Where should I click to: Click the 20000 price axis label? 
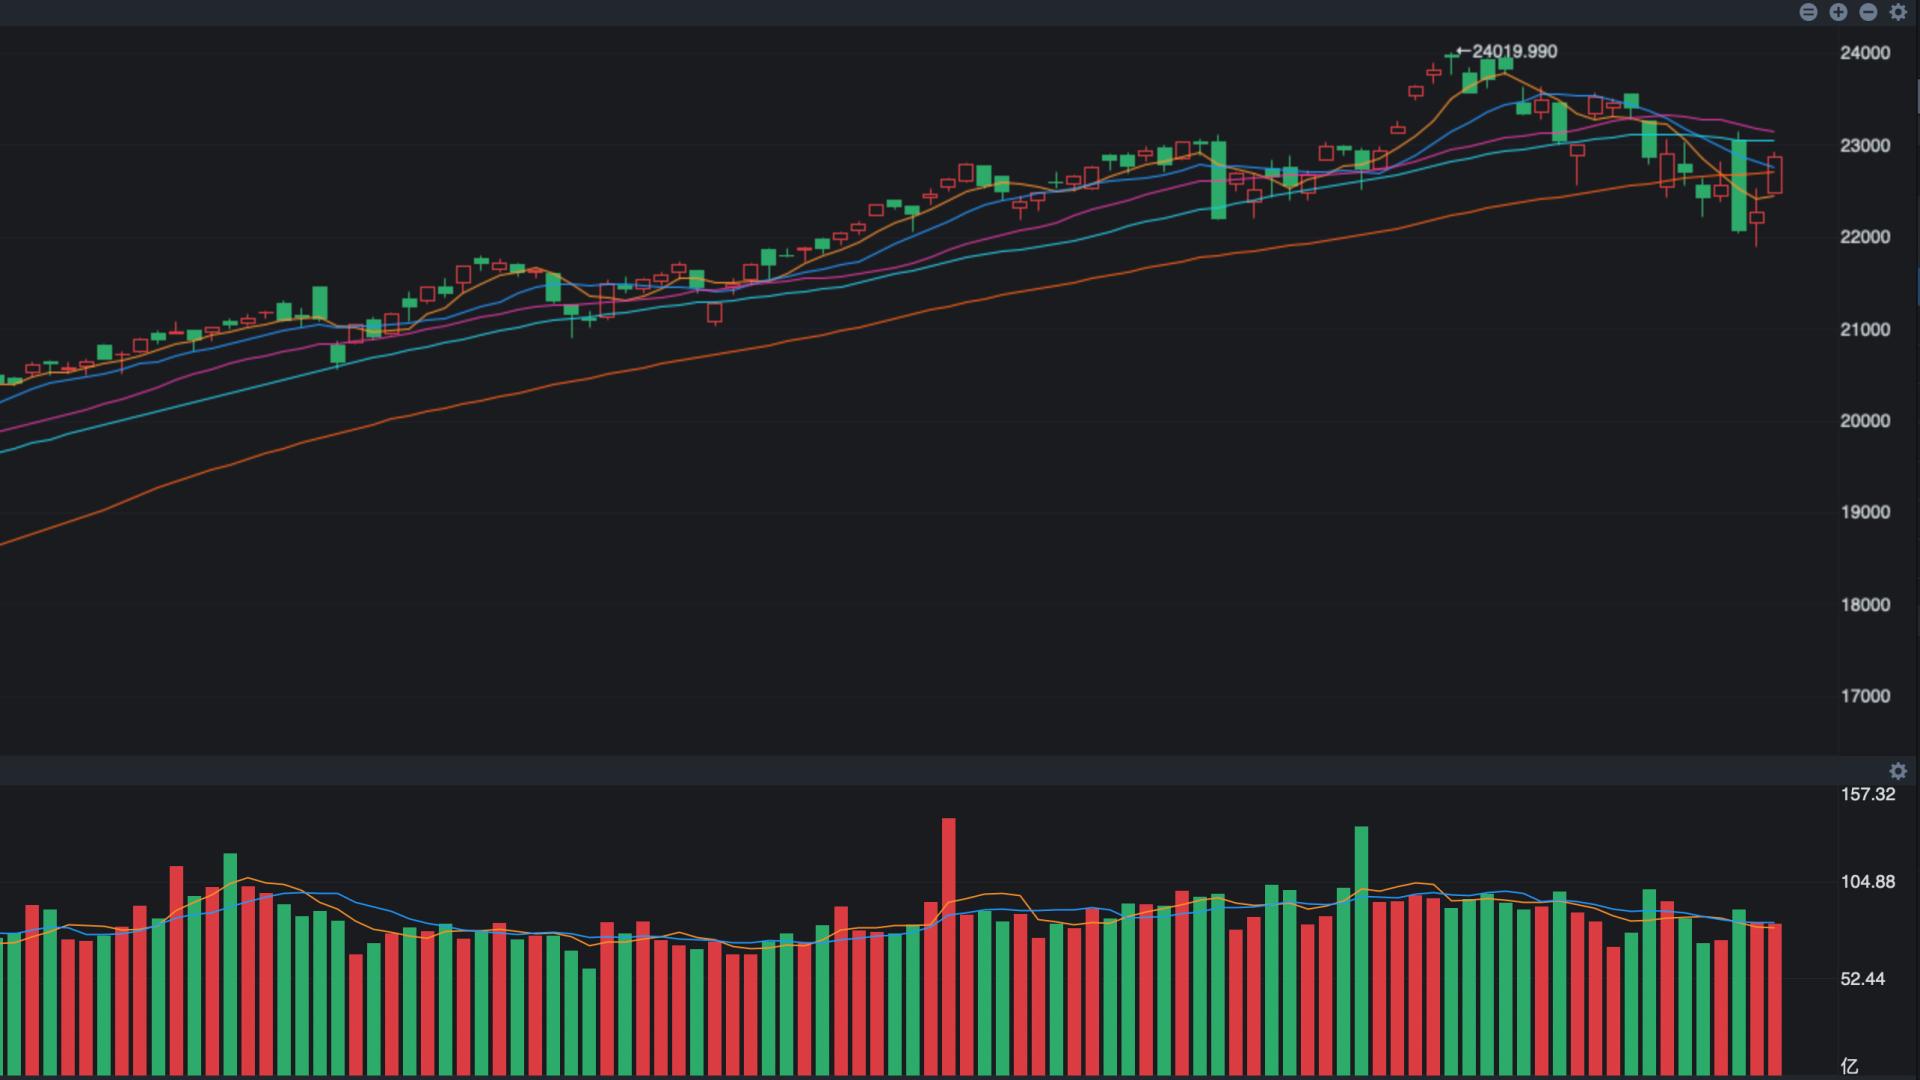[x=1864, y=421]
